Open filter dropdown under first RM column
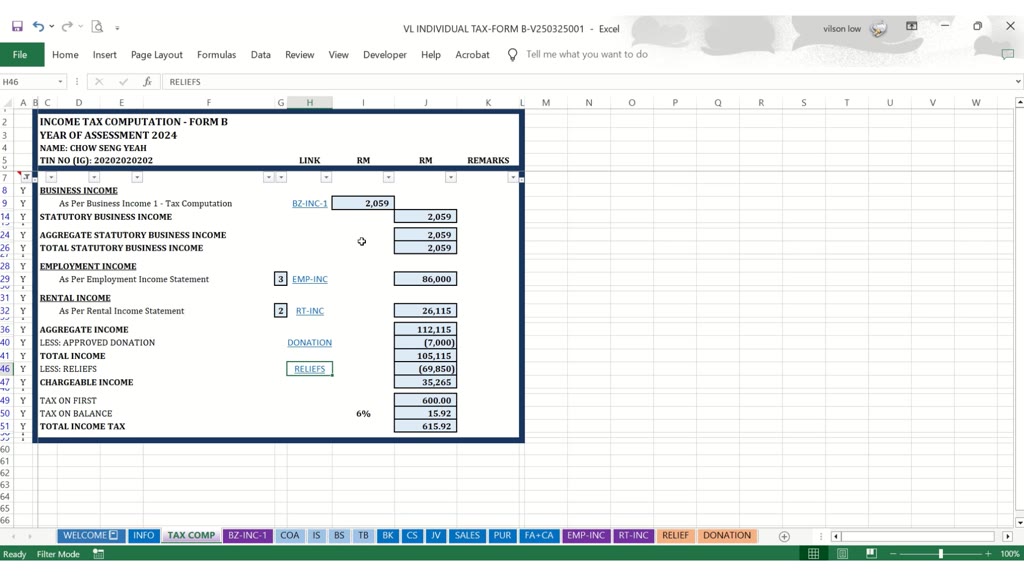 pyautogui.click(x=388, y=177)
